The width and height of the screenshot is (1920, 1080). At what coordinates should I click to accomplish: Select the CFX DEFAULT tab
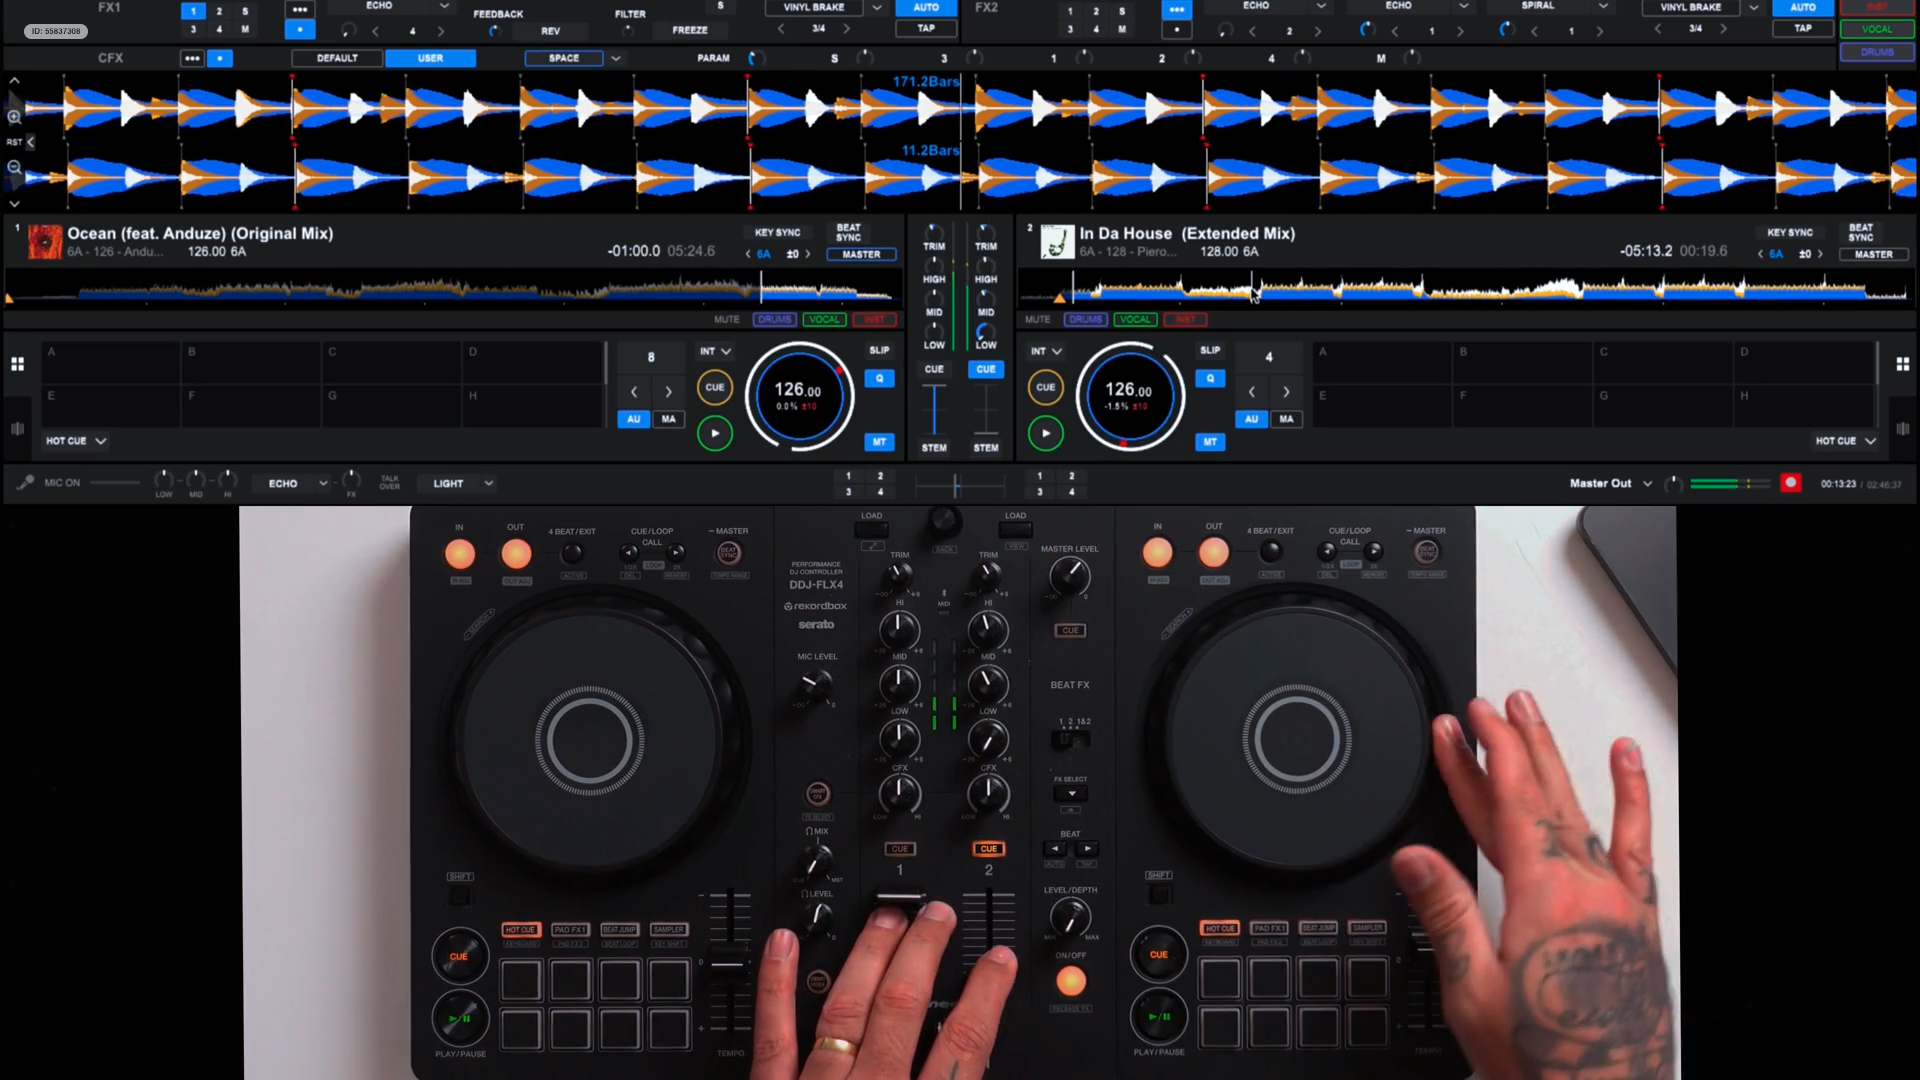click(x=337, y=58)
